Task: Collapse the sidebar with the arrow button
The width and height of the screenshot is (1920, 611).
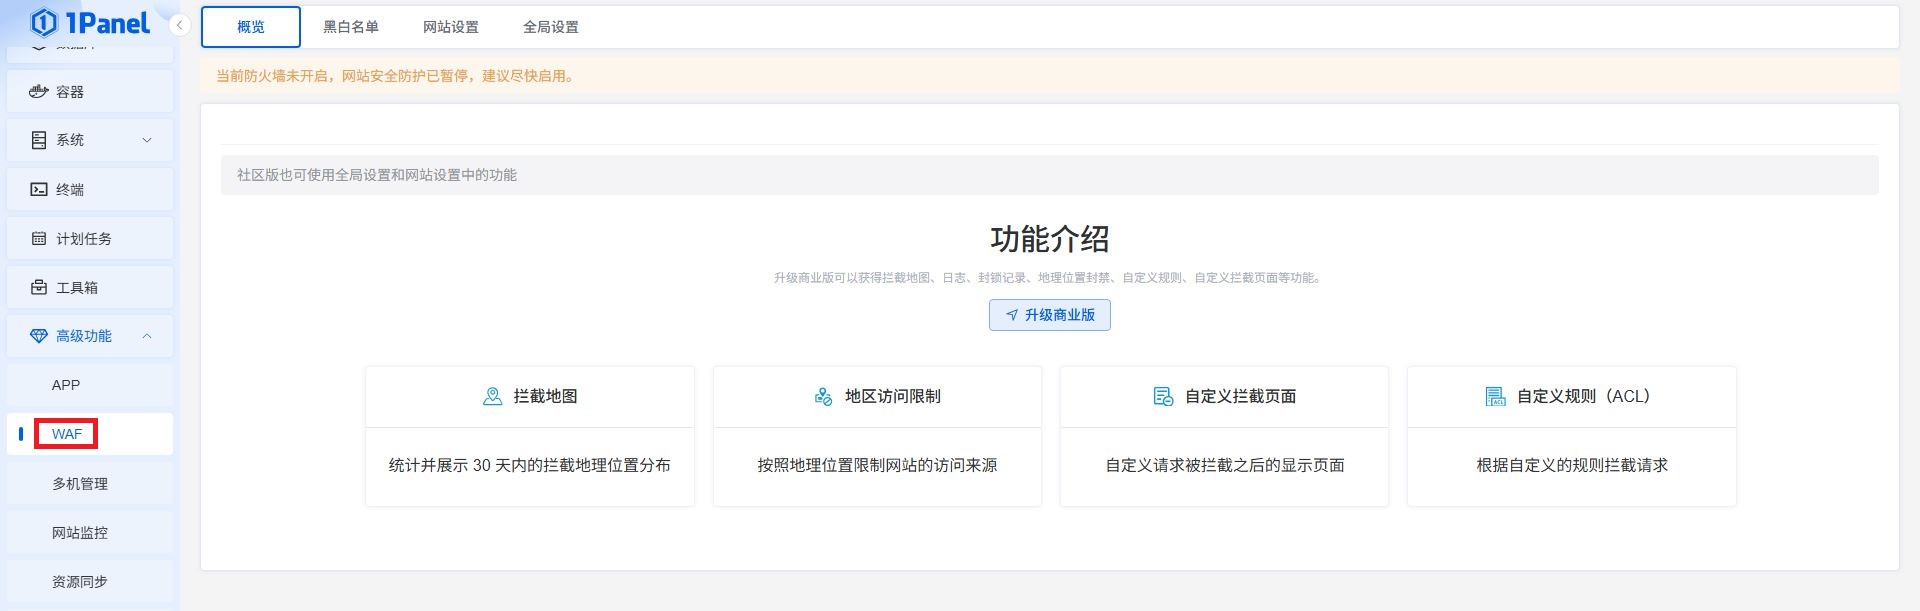Action: coord(179,25)
